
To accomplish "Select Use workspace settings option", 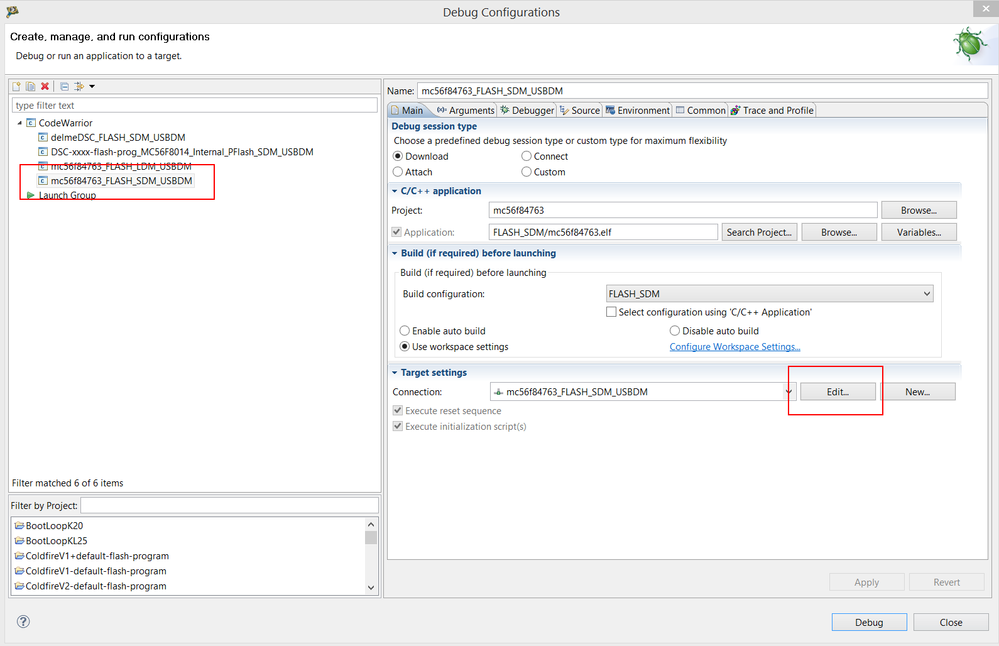I will (x=405, y=347).
